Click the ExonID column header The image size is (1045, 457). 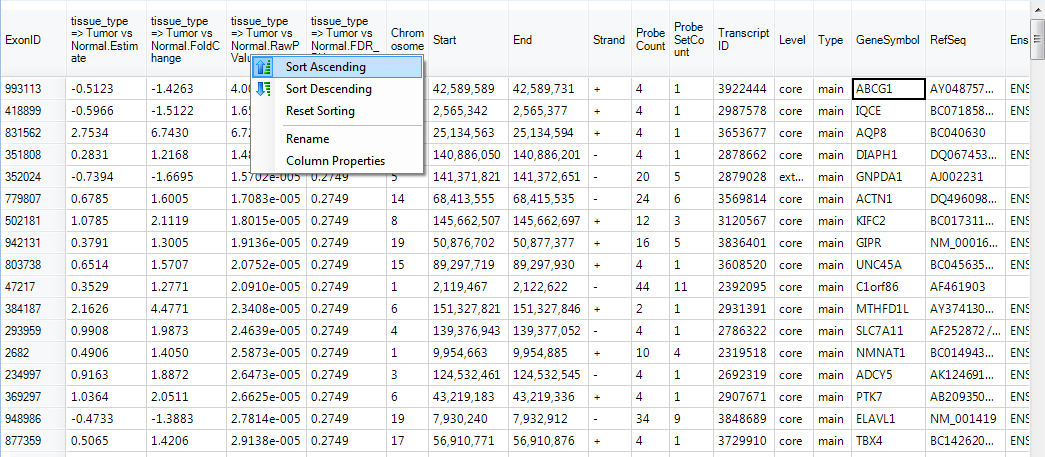tap(33, 40)
